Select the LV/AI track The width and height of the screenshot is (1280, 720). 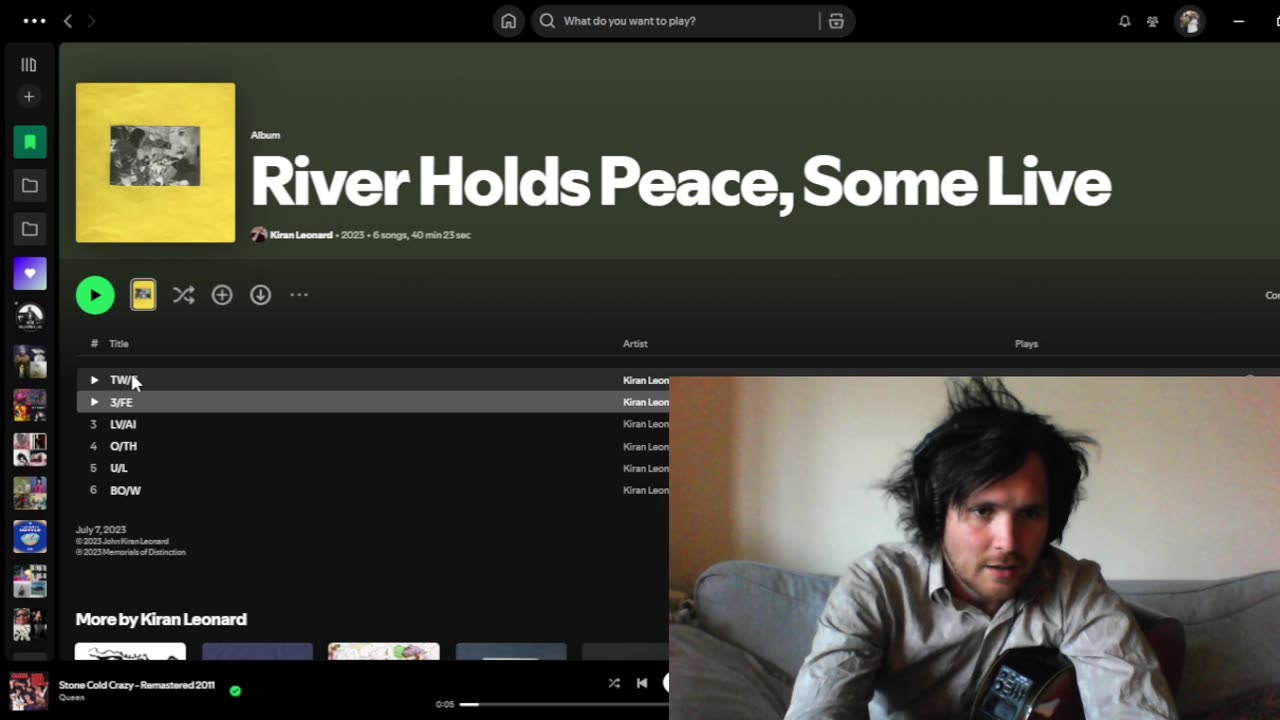click(x=123, y=424)
